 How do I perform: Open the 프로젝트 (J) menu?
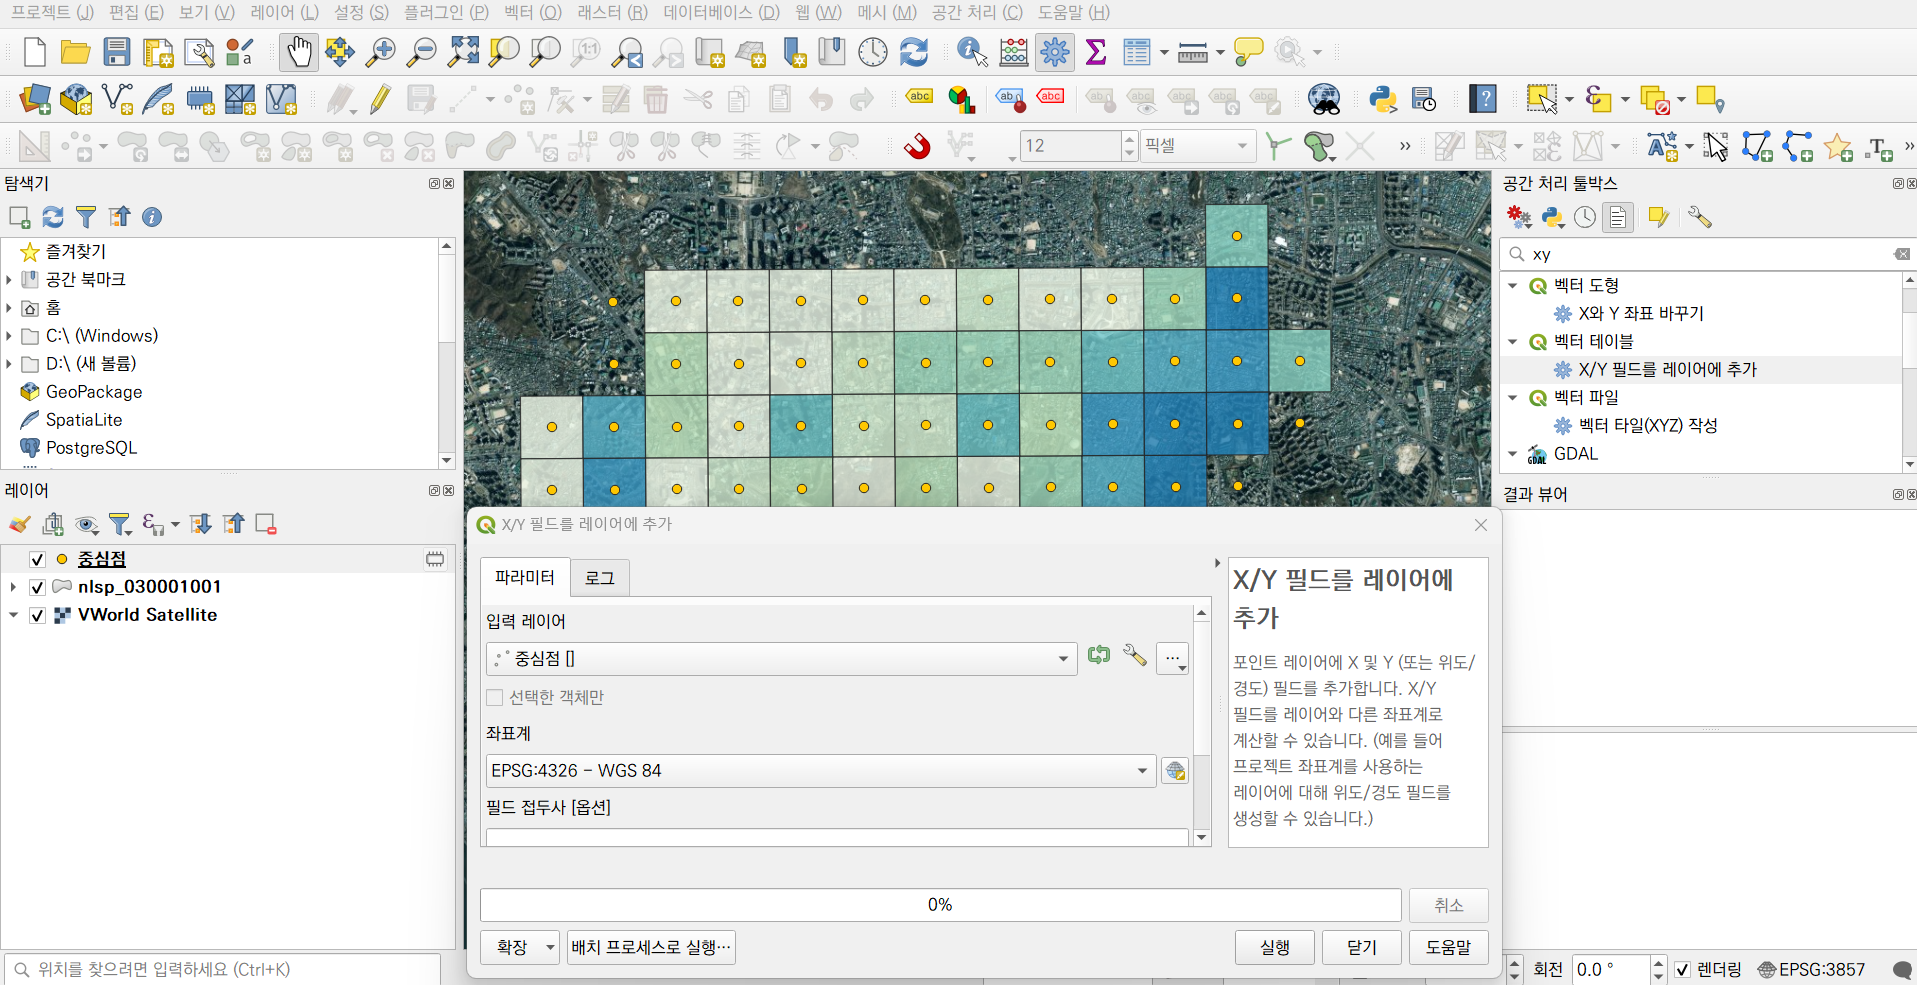52,12
